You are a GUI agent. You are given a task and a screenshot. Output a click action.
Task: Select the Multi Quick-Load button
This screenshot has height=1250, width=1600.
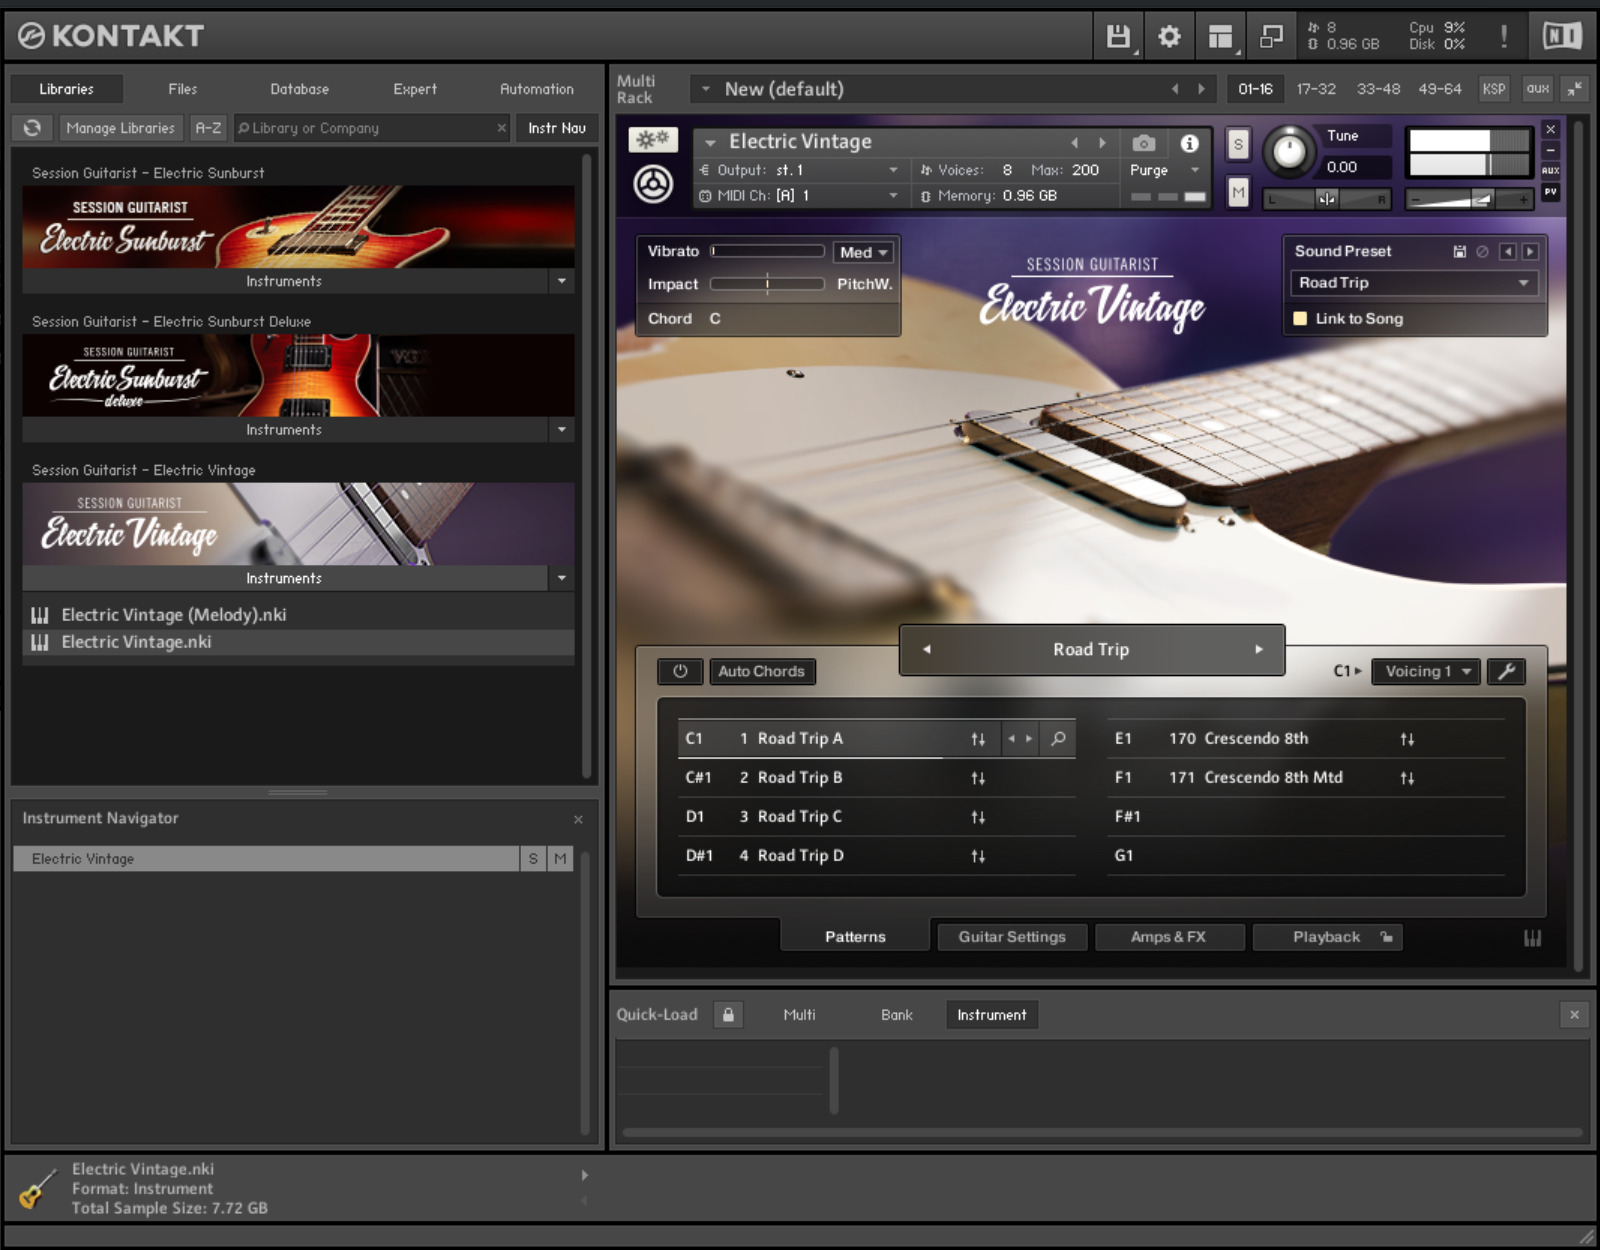point(799,1015)
